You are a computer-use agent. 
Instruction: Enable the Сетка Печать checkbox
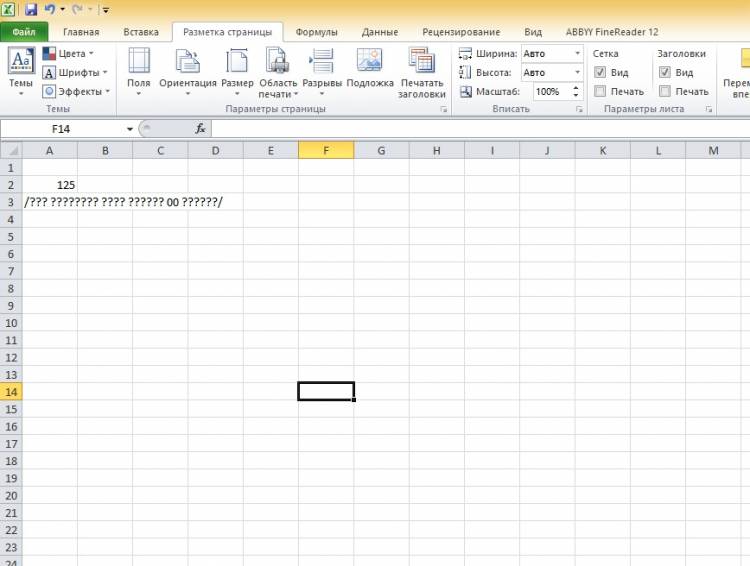tap(600, 91)
